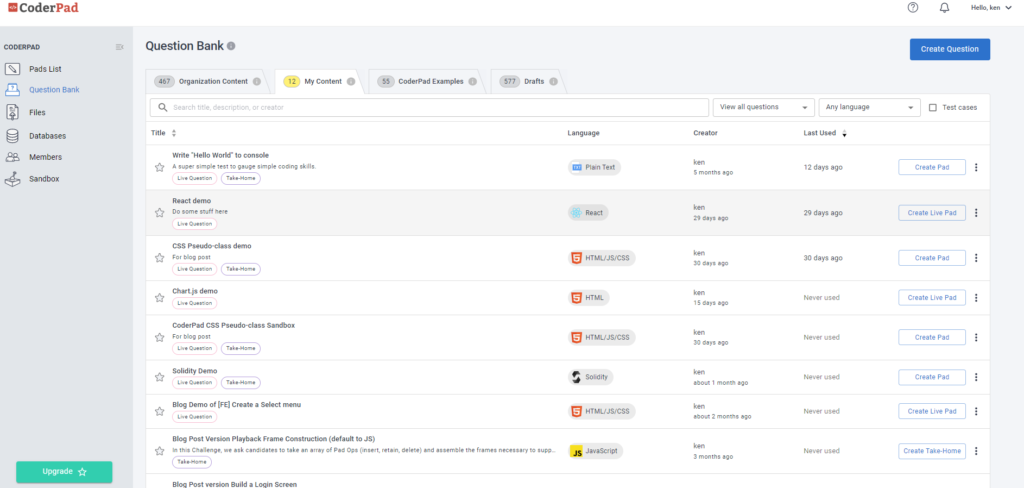
Task: Open Databases from sidebar
Action: pos(47,135)
